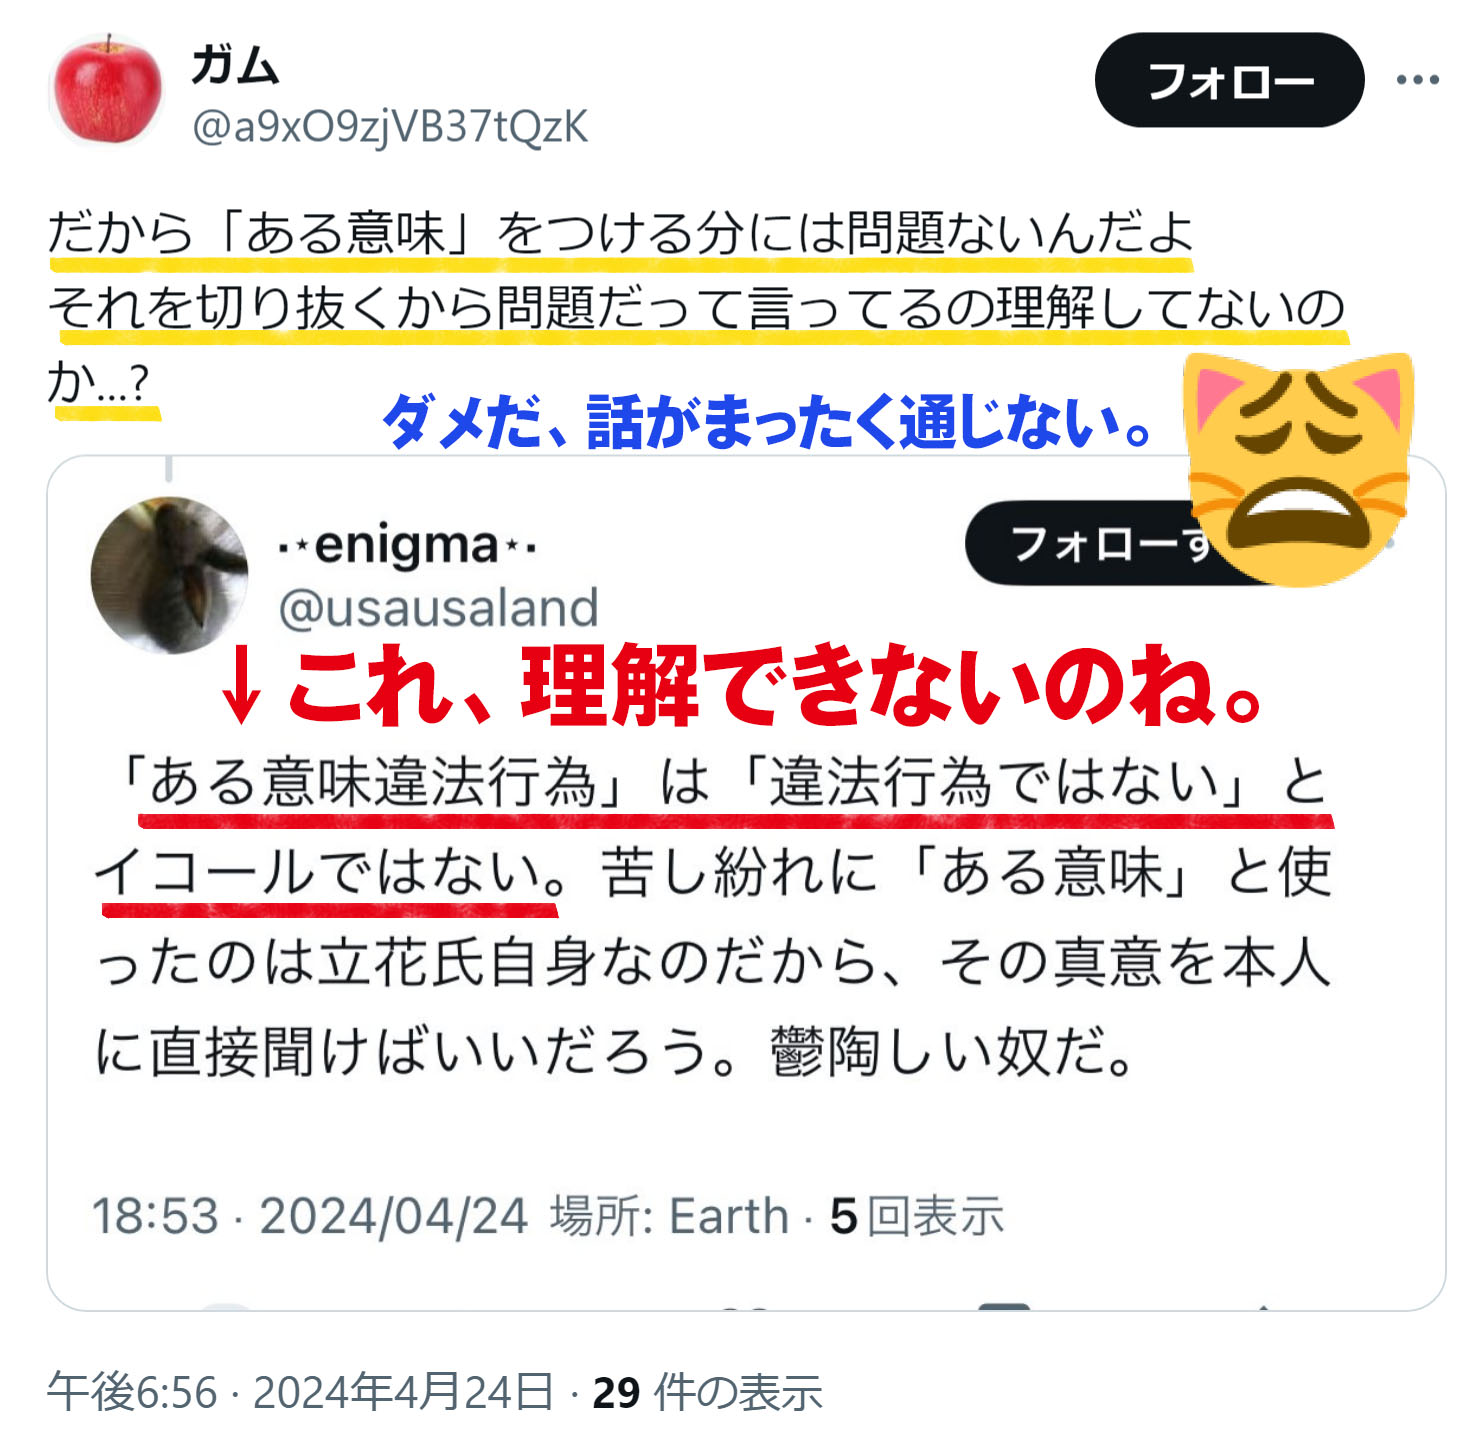Open the three-dot more options menu
The height and width of the screenshot is (1438, 1480).
point(1417,80)
